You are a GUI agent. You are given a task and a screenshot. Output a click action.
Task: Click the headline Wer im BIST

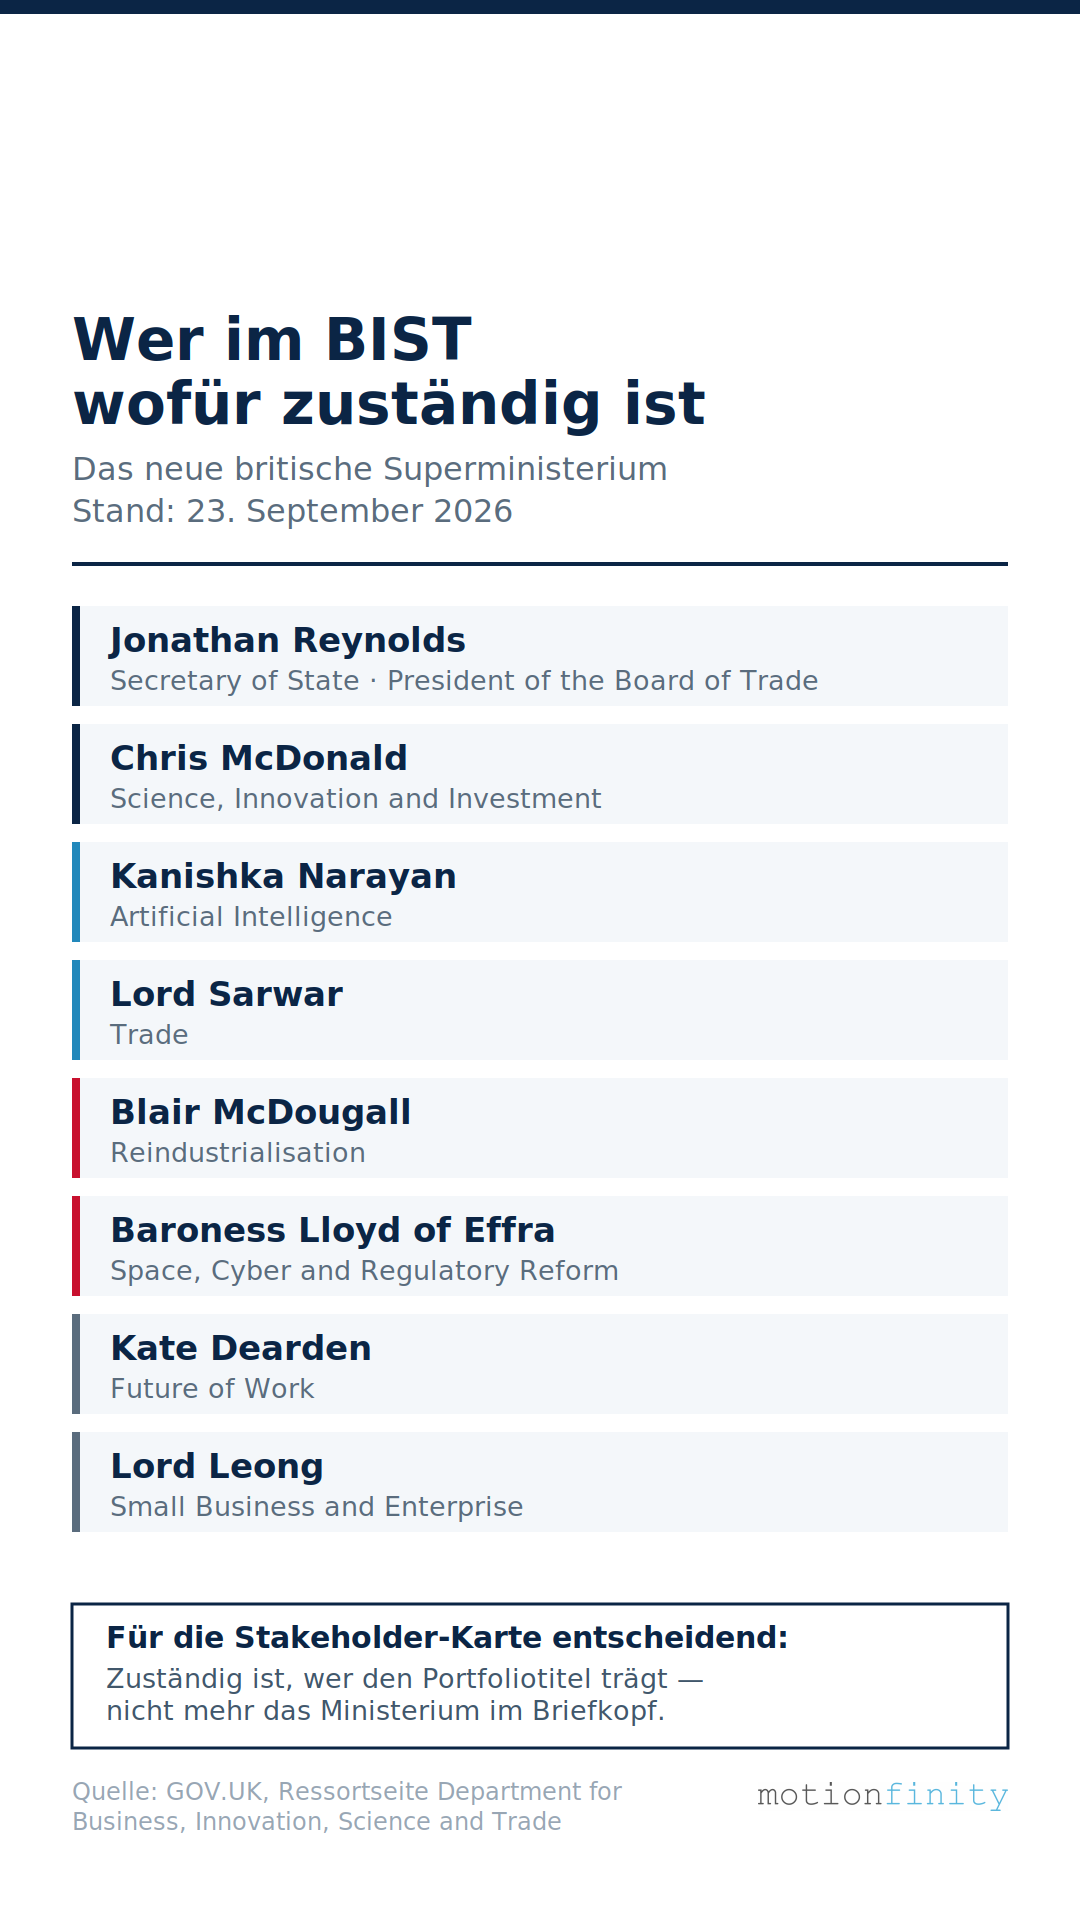[272, 340]
